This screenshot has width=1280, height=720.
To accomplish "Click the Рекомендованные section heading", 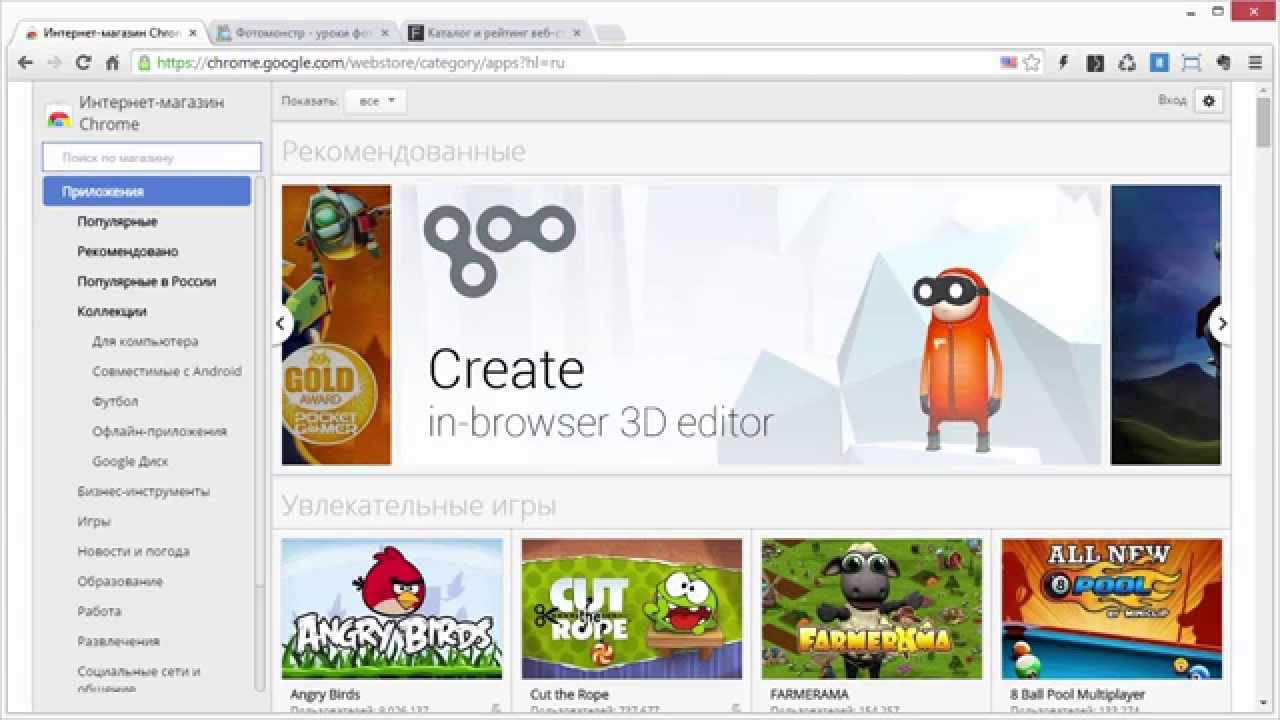I will (x=403, y=151).
